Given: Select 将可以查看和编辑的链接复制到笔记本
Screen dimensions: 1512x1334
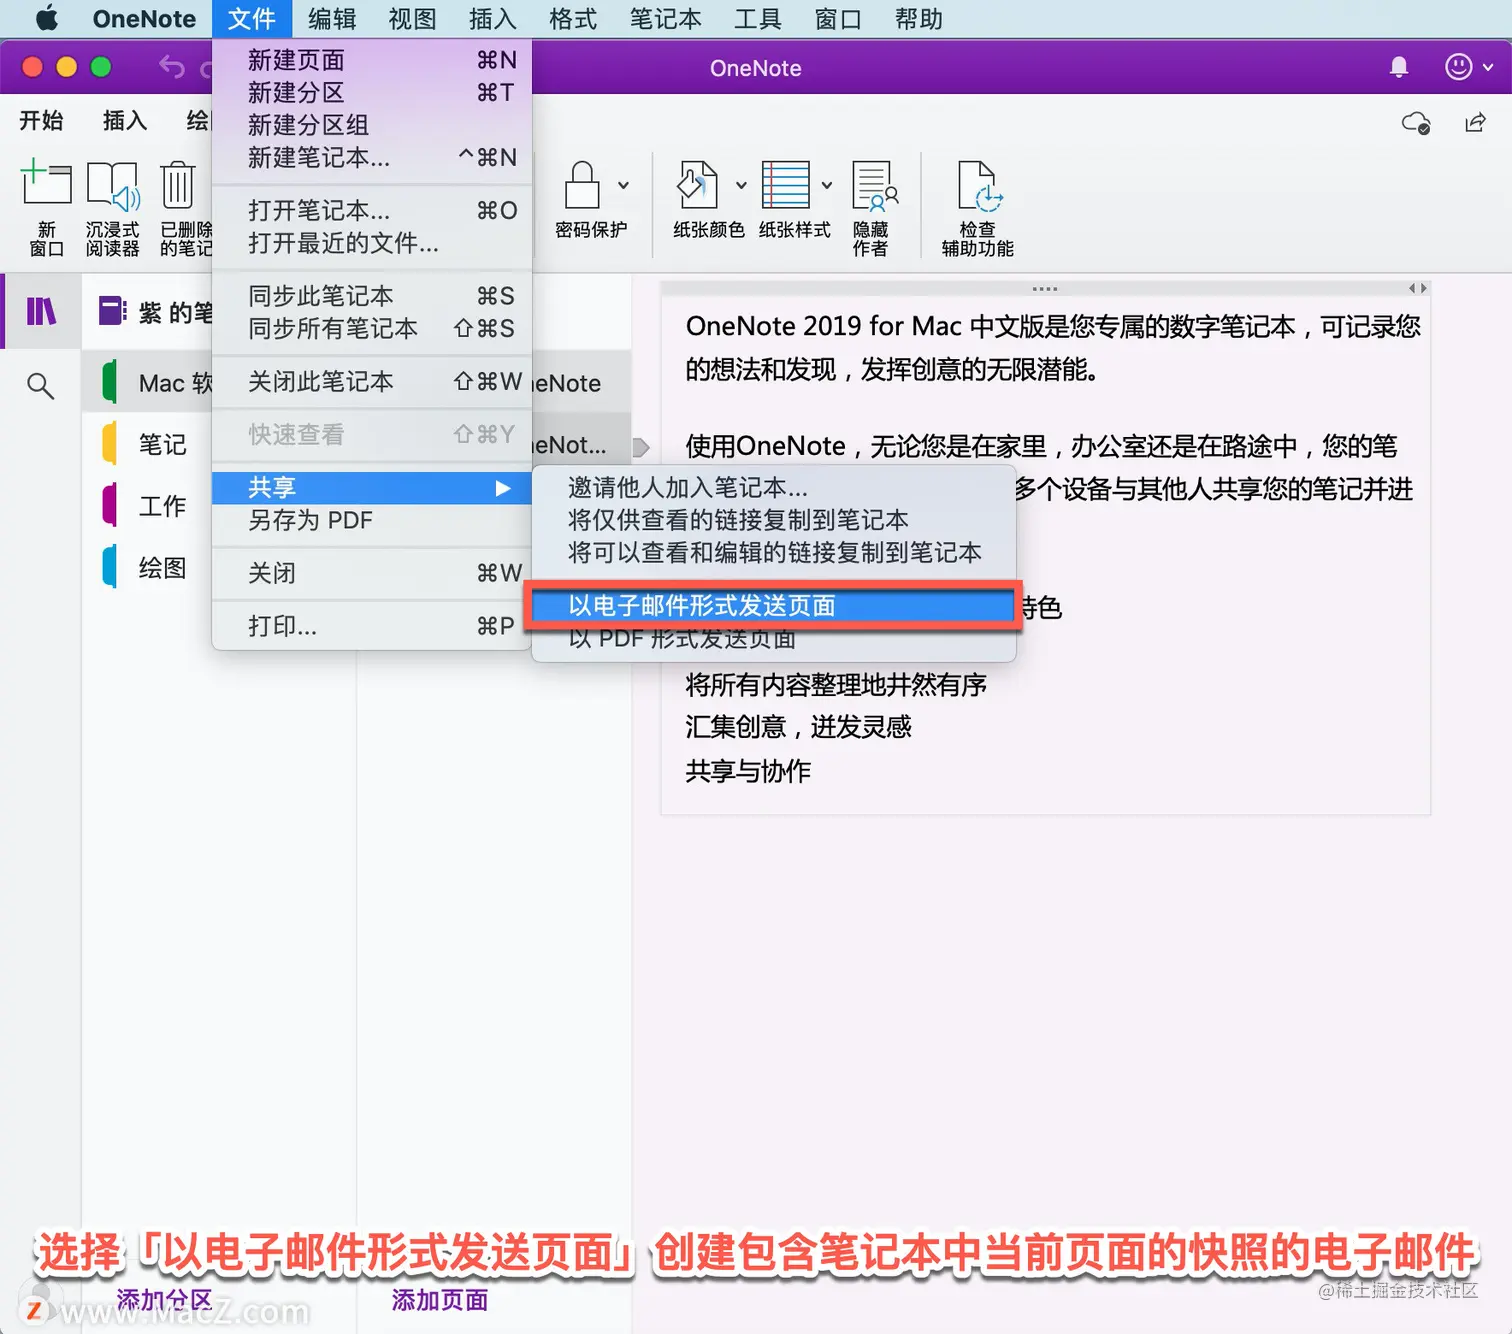Looking at the screenshot, I should (x=774, y=552).
